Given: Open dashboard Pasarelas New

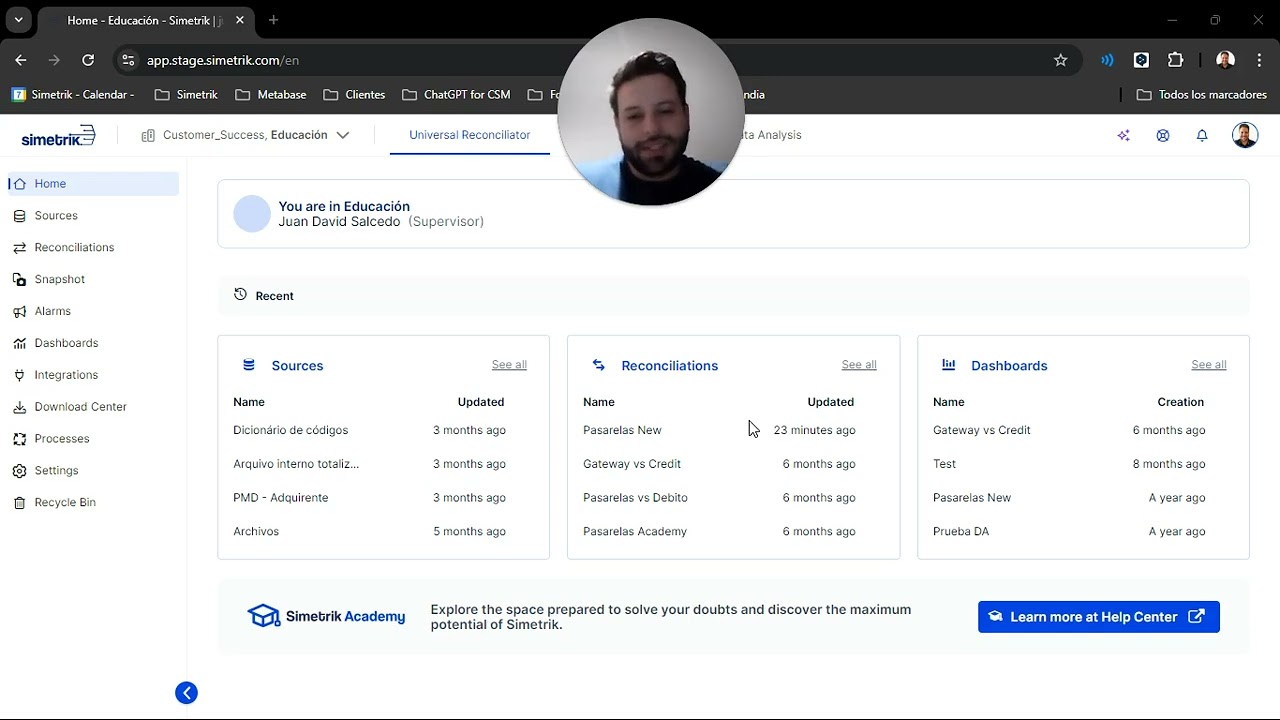Looking at the screenshot, I should (x=972, y=498).
